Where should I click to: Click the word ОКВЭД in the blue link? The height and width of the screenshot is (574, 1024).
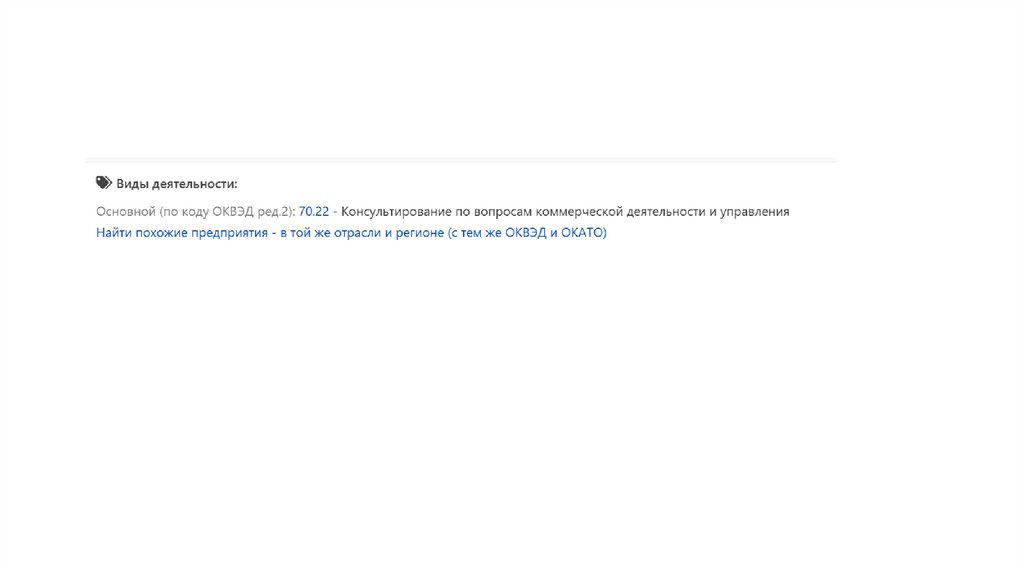526,232
